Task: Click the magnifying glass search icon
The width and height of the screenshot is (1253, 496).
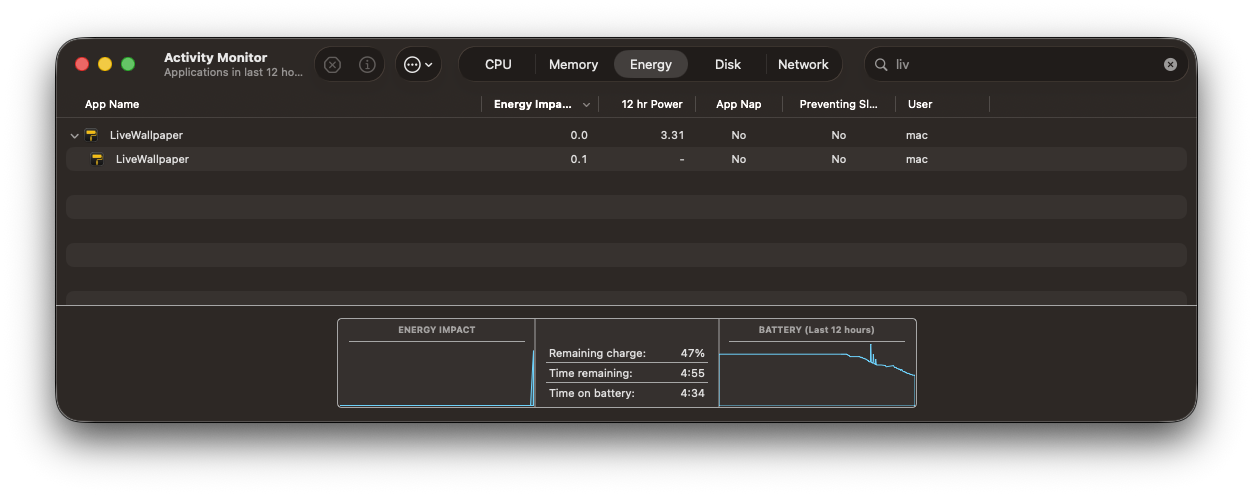Action: pos(881,64)
